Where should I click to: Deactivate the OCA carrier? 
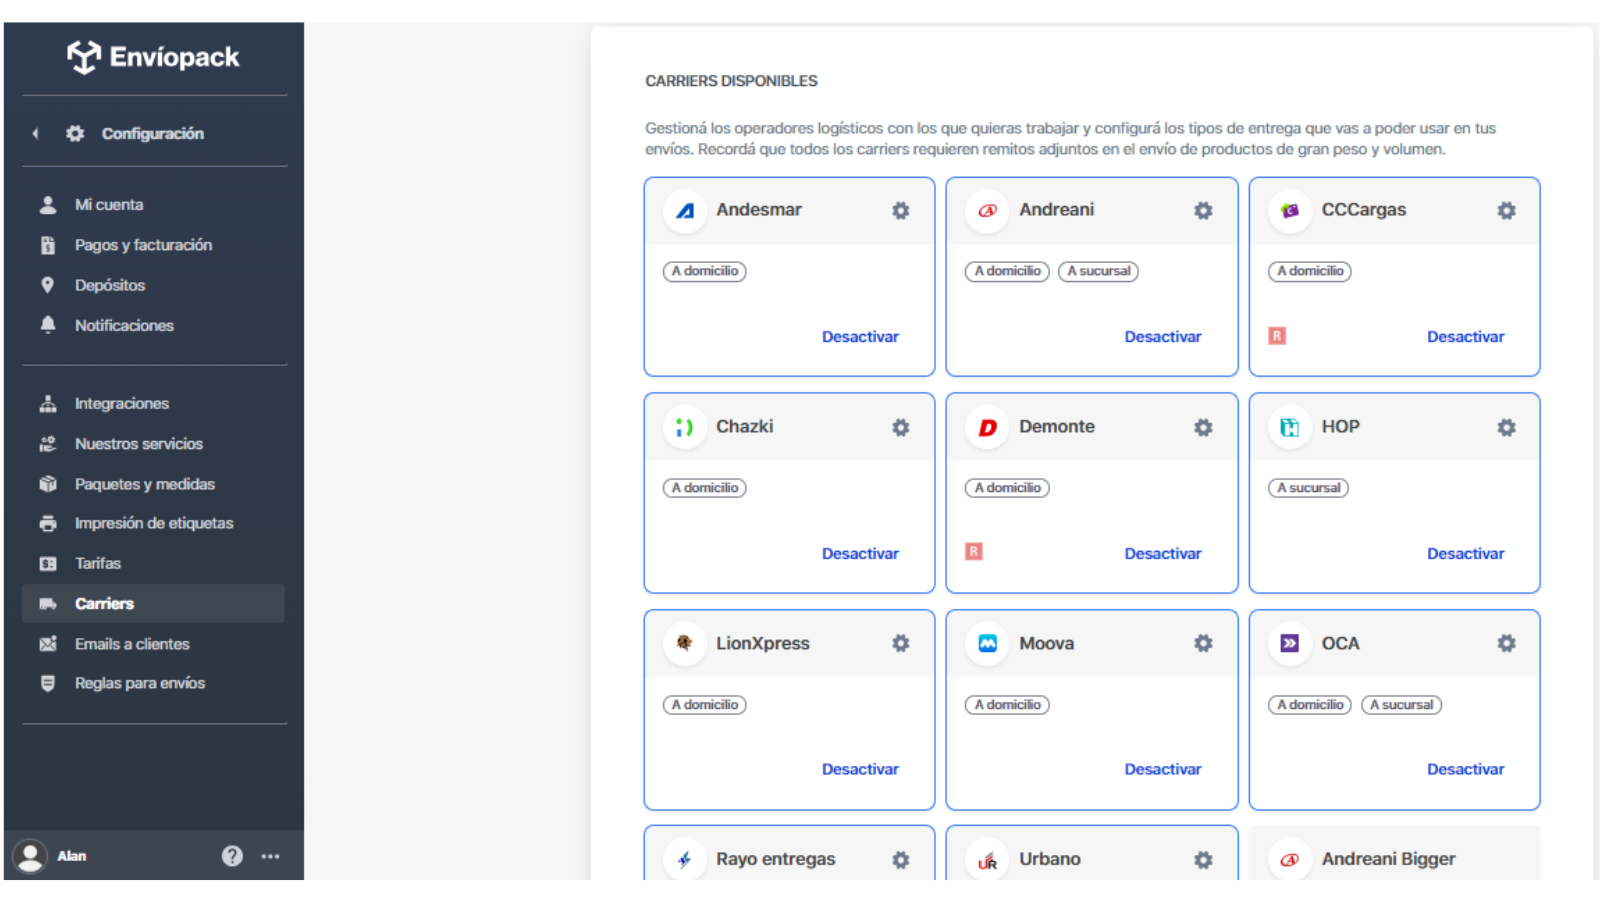click(x=1465, y=770)
